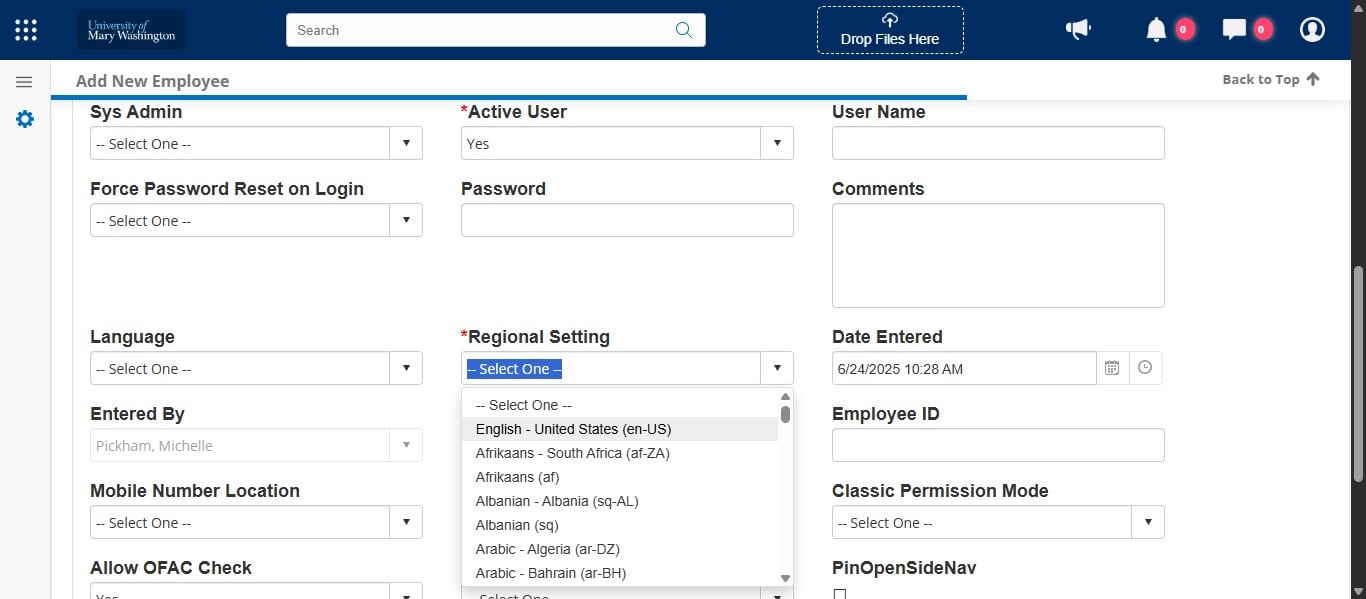Open the user profile icon
Screen dimensions: 1366x599
1312,30
